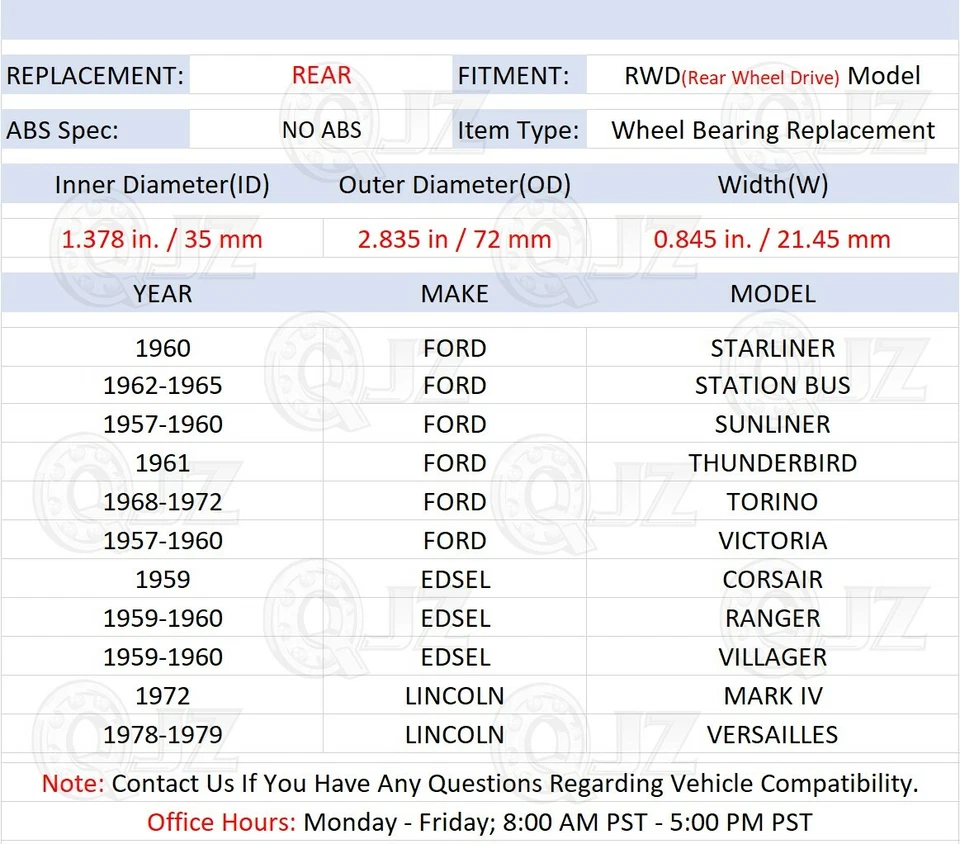Screen dimensions: 960x844
Task: Click EDSEL make in Corsair row
Action: point(456,580)
